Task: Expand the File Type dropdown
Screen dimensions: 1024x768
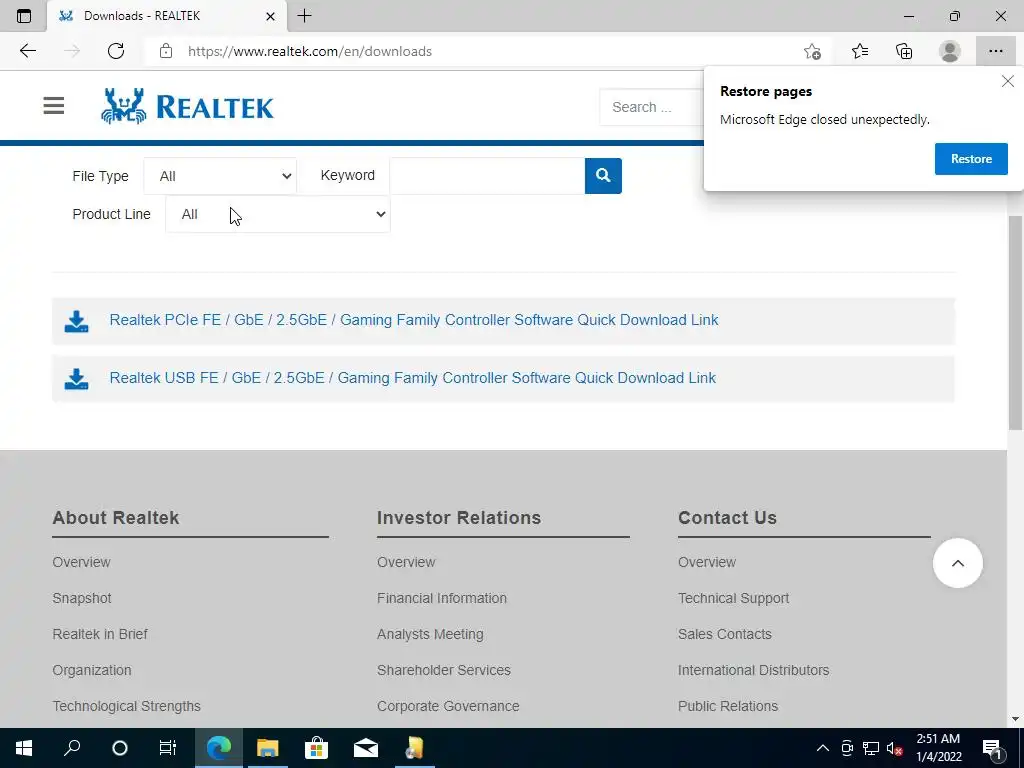Action: (x=220, y=176)
